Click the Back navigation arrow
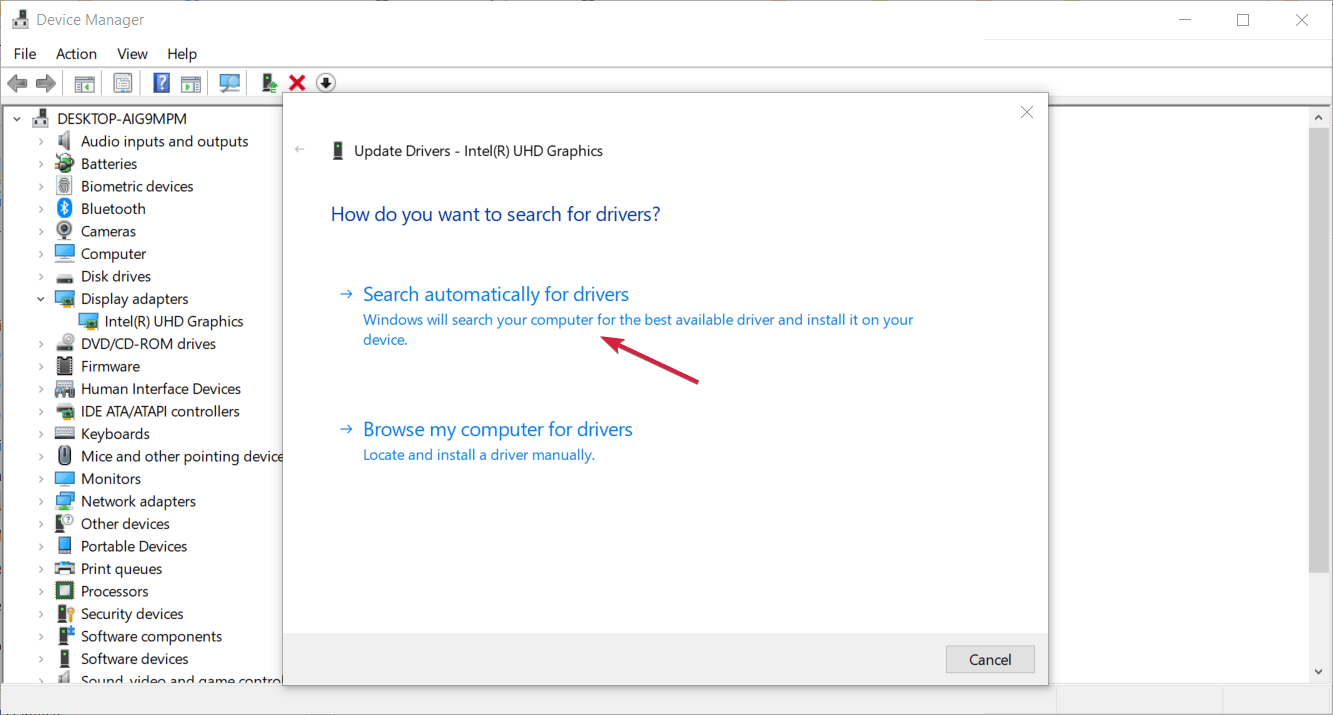This screenshot has height=715, width=1333. pyautogui.click(x=17, y=82)
